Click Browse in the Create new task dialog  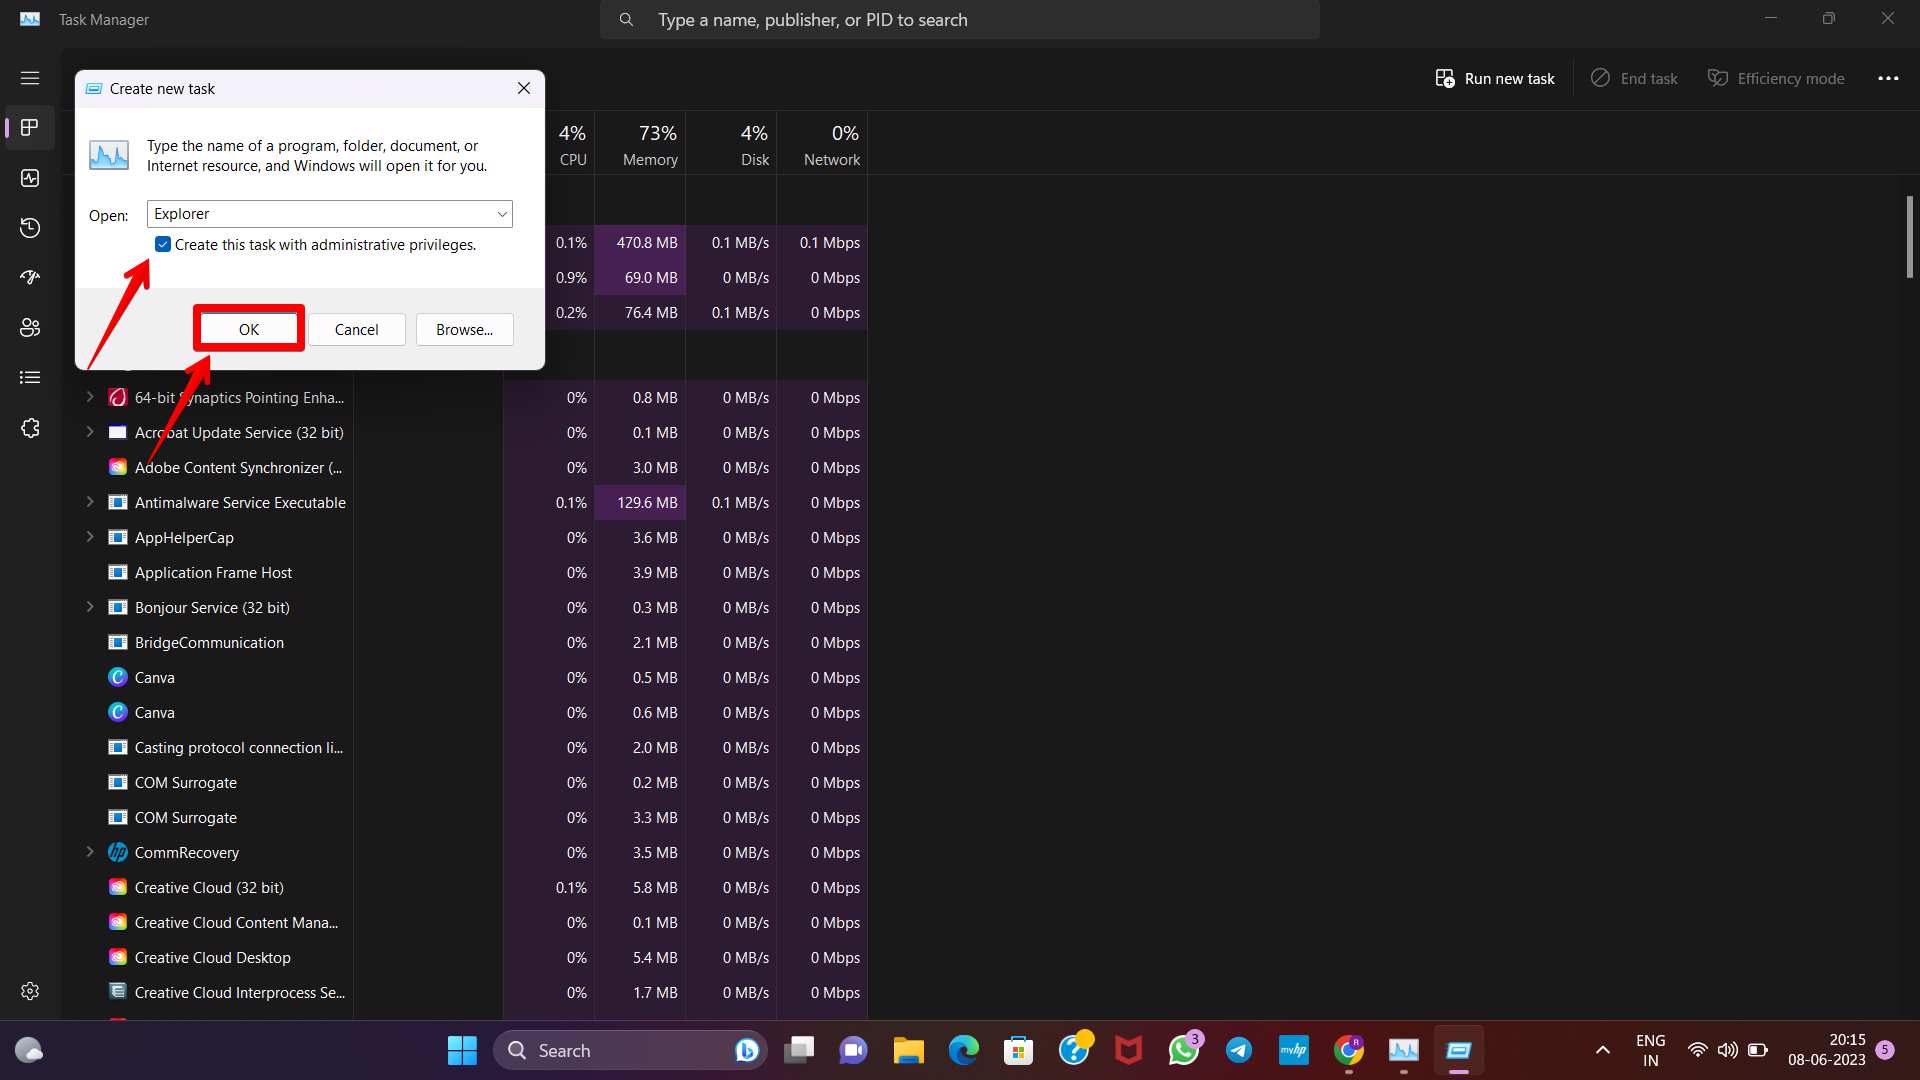tap(464, 329)
